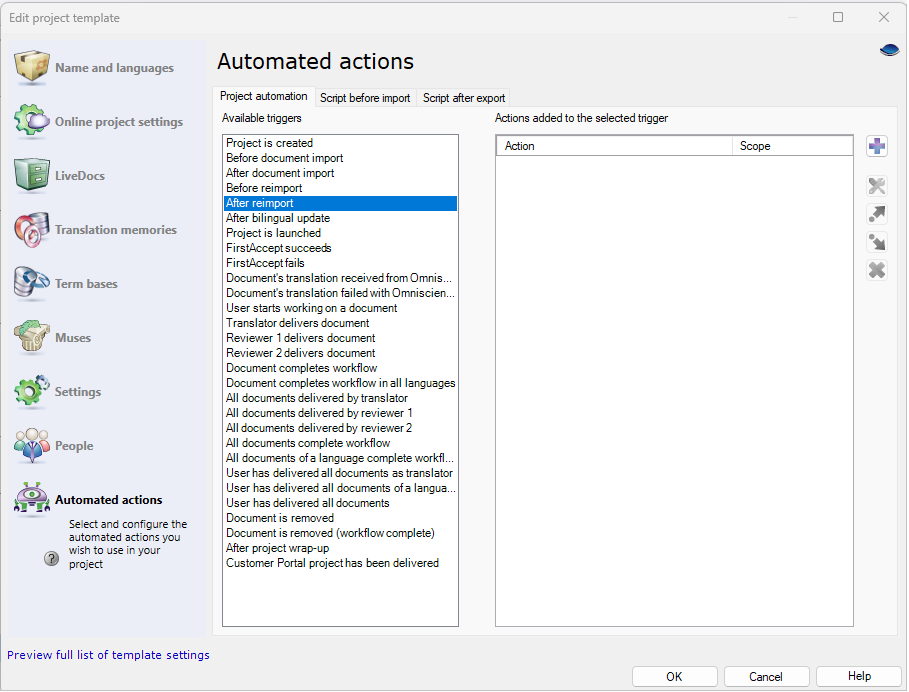Click the question mark help icon in sidebar
This screenshot has width=909, height=692.
click(51, 558)
